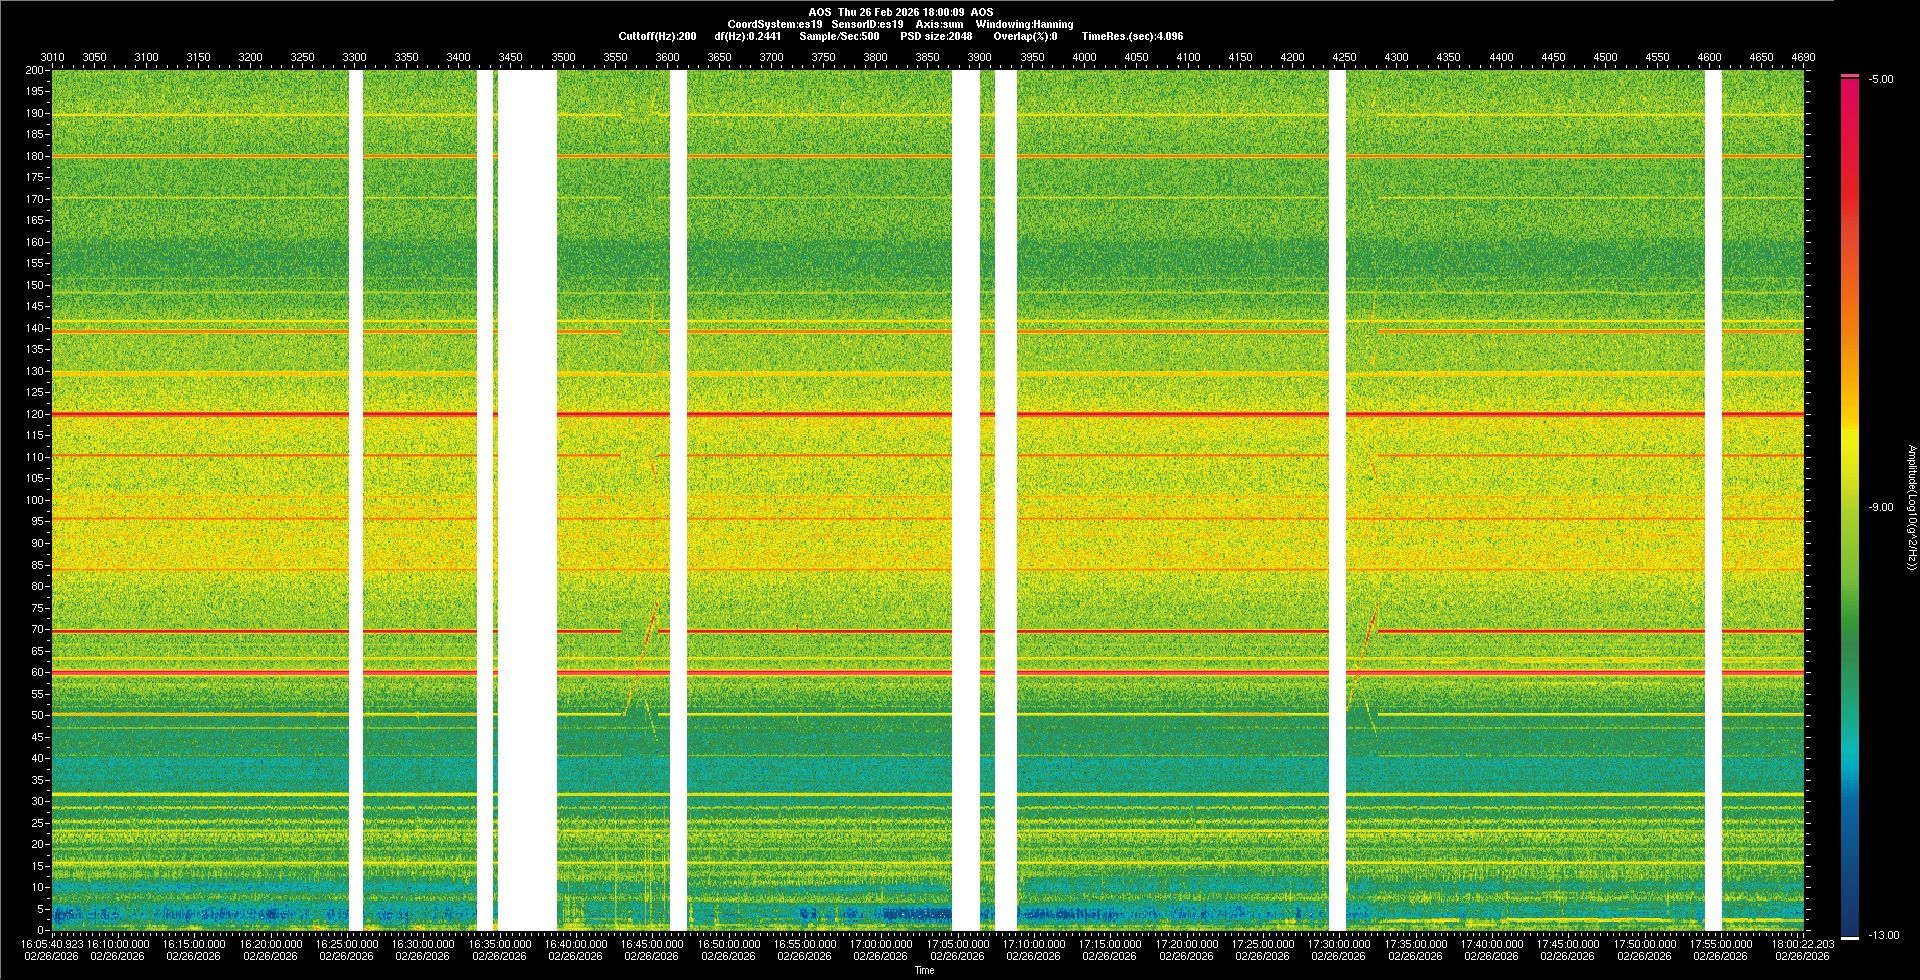
Task: Click the red top of the amplitude colorbar
Action: click(x=1849, y=82)
